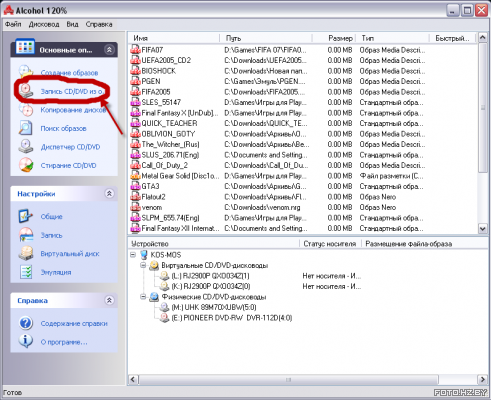Click the circled Запись CD/DVD icon

click(26, 91)
